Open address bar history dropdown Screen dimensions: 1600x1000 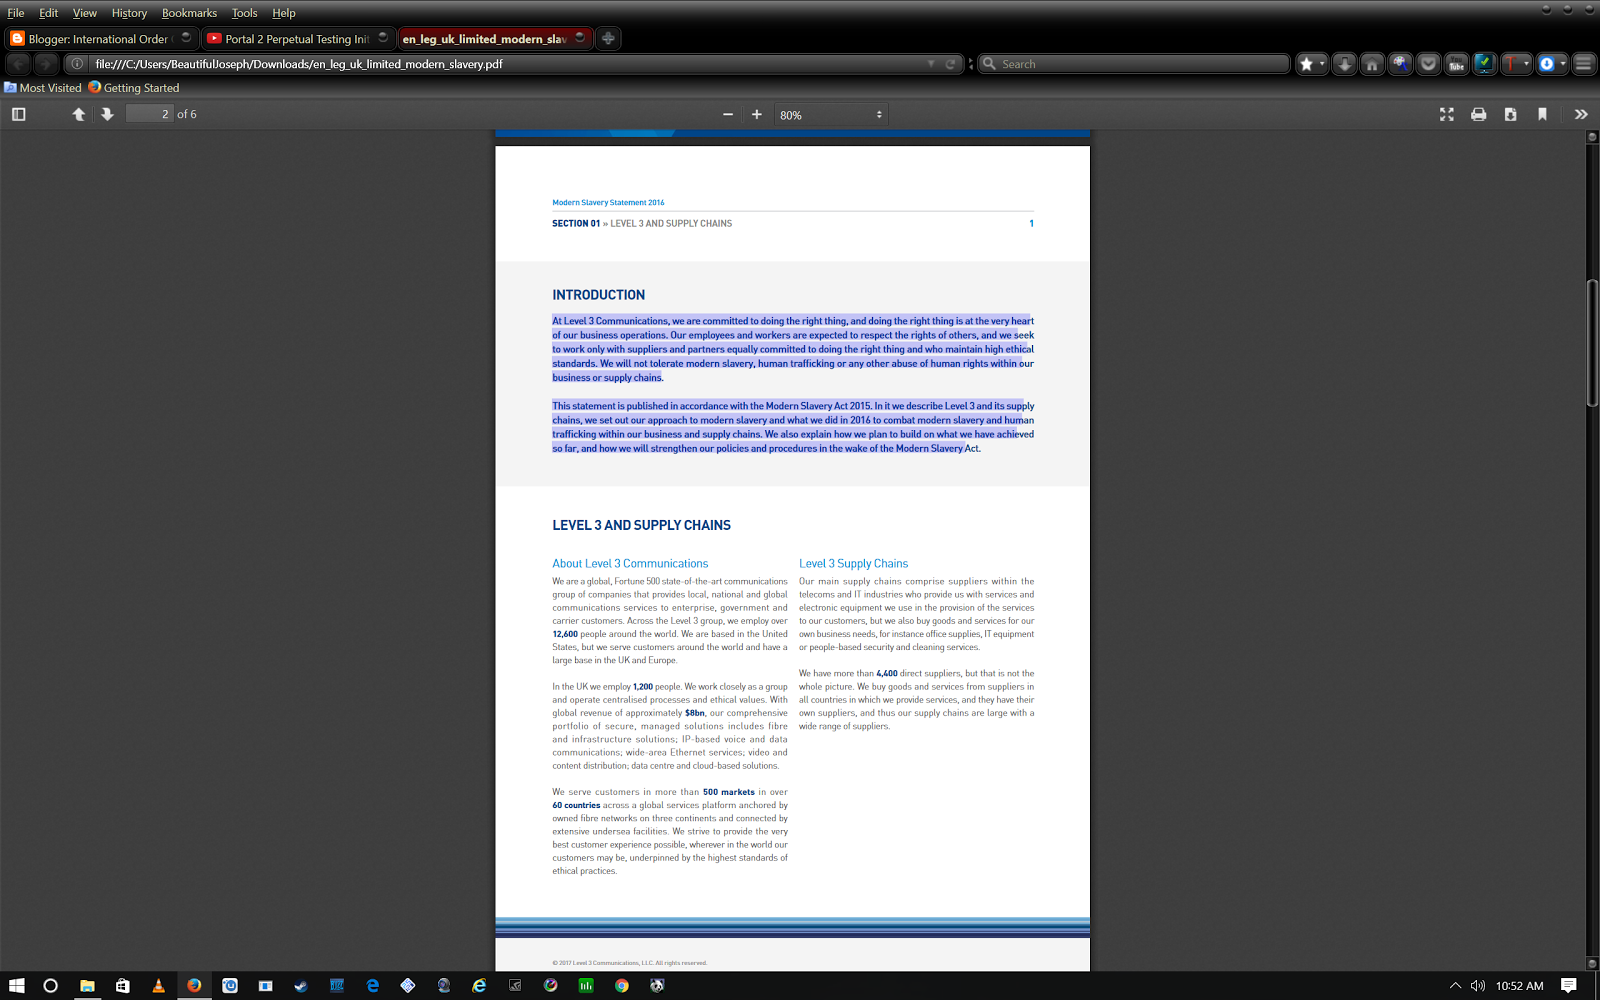tap(931, 64)
